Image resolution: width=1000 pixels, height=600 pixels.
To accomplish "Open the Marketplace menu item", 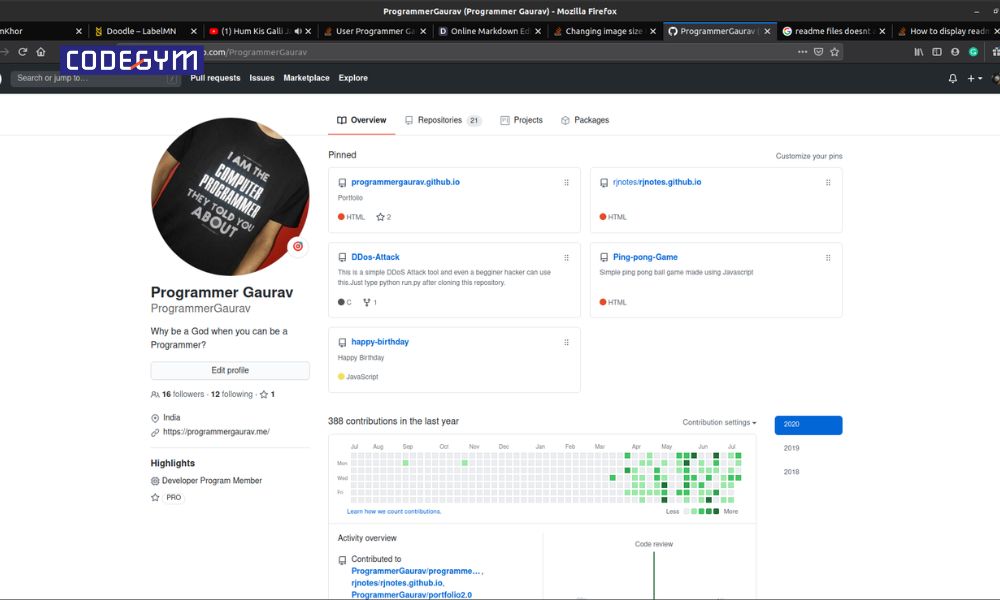I will click(x=306, y=77).
